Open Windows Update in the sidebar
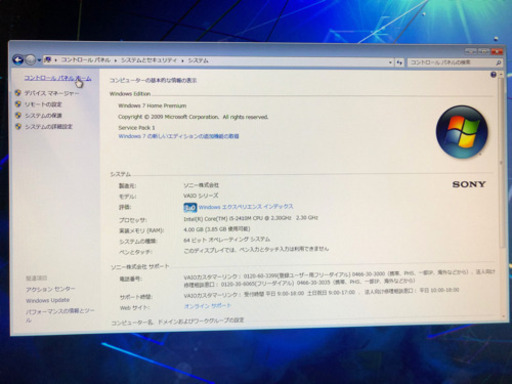 (48, 300)
